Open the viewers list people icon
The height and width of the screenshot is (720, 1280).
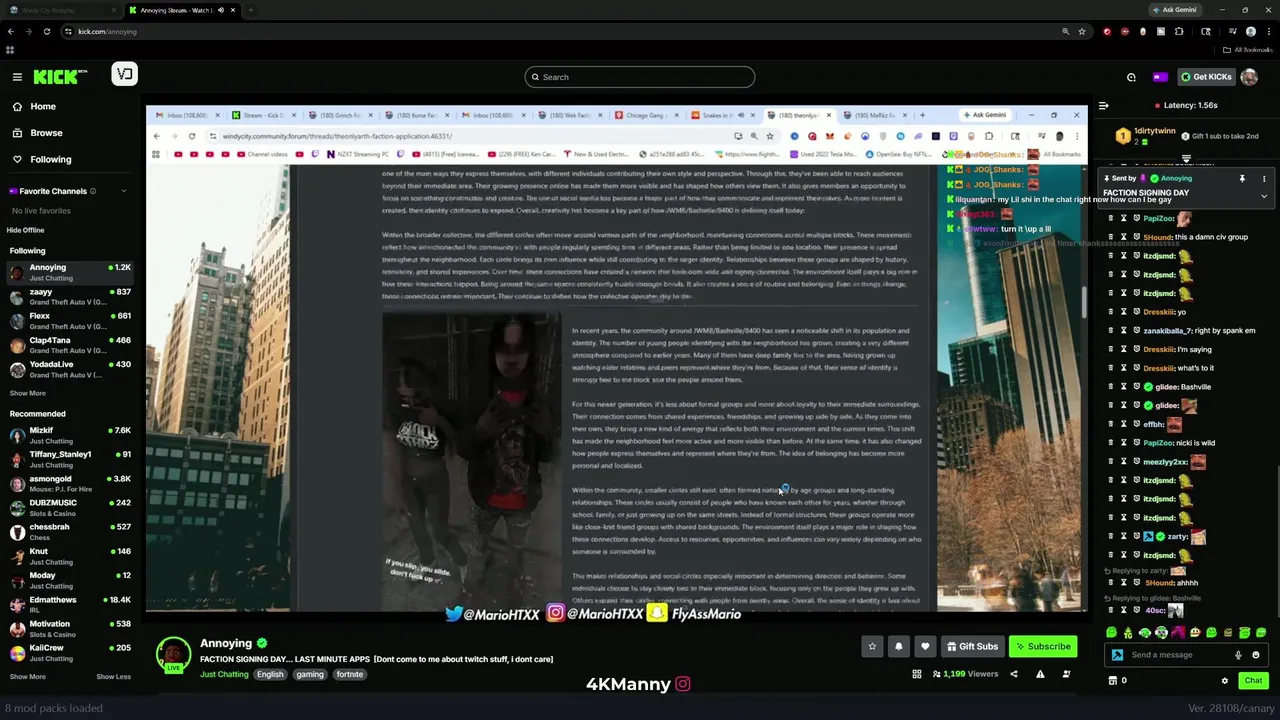[1066, 675]
